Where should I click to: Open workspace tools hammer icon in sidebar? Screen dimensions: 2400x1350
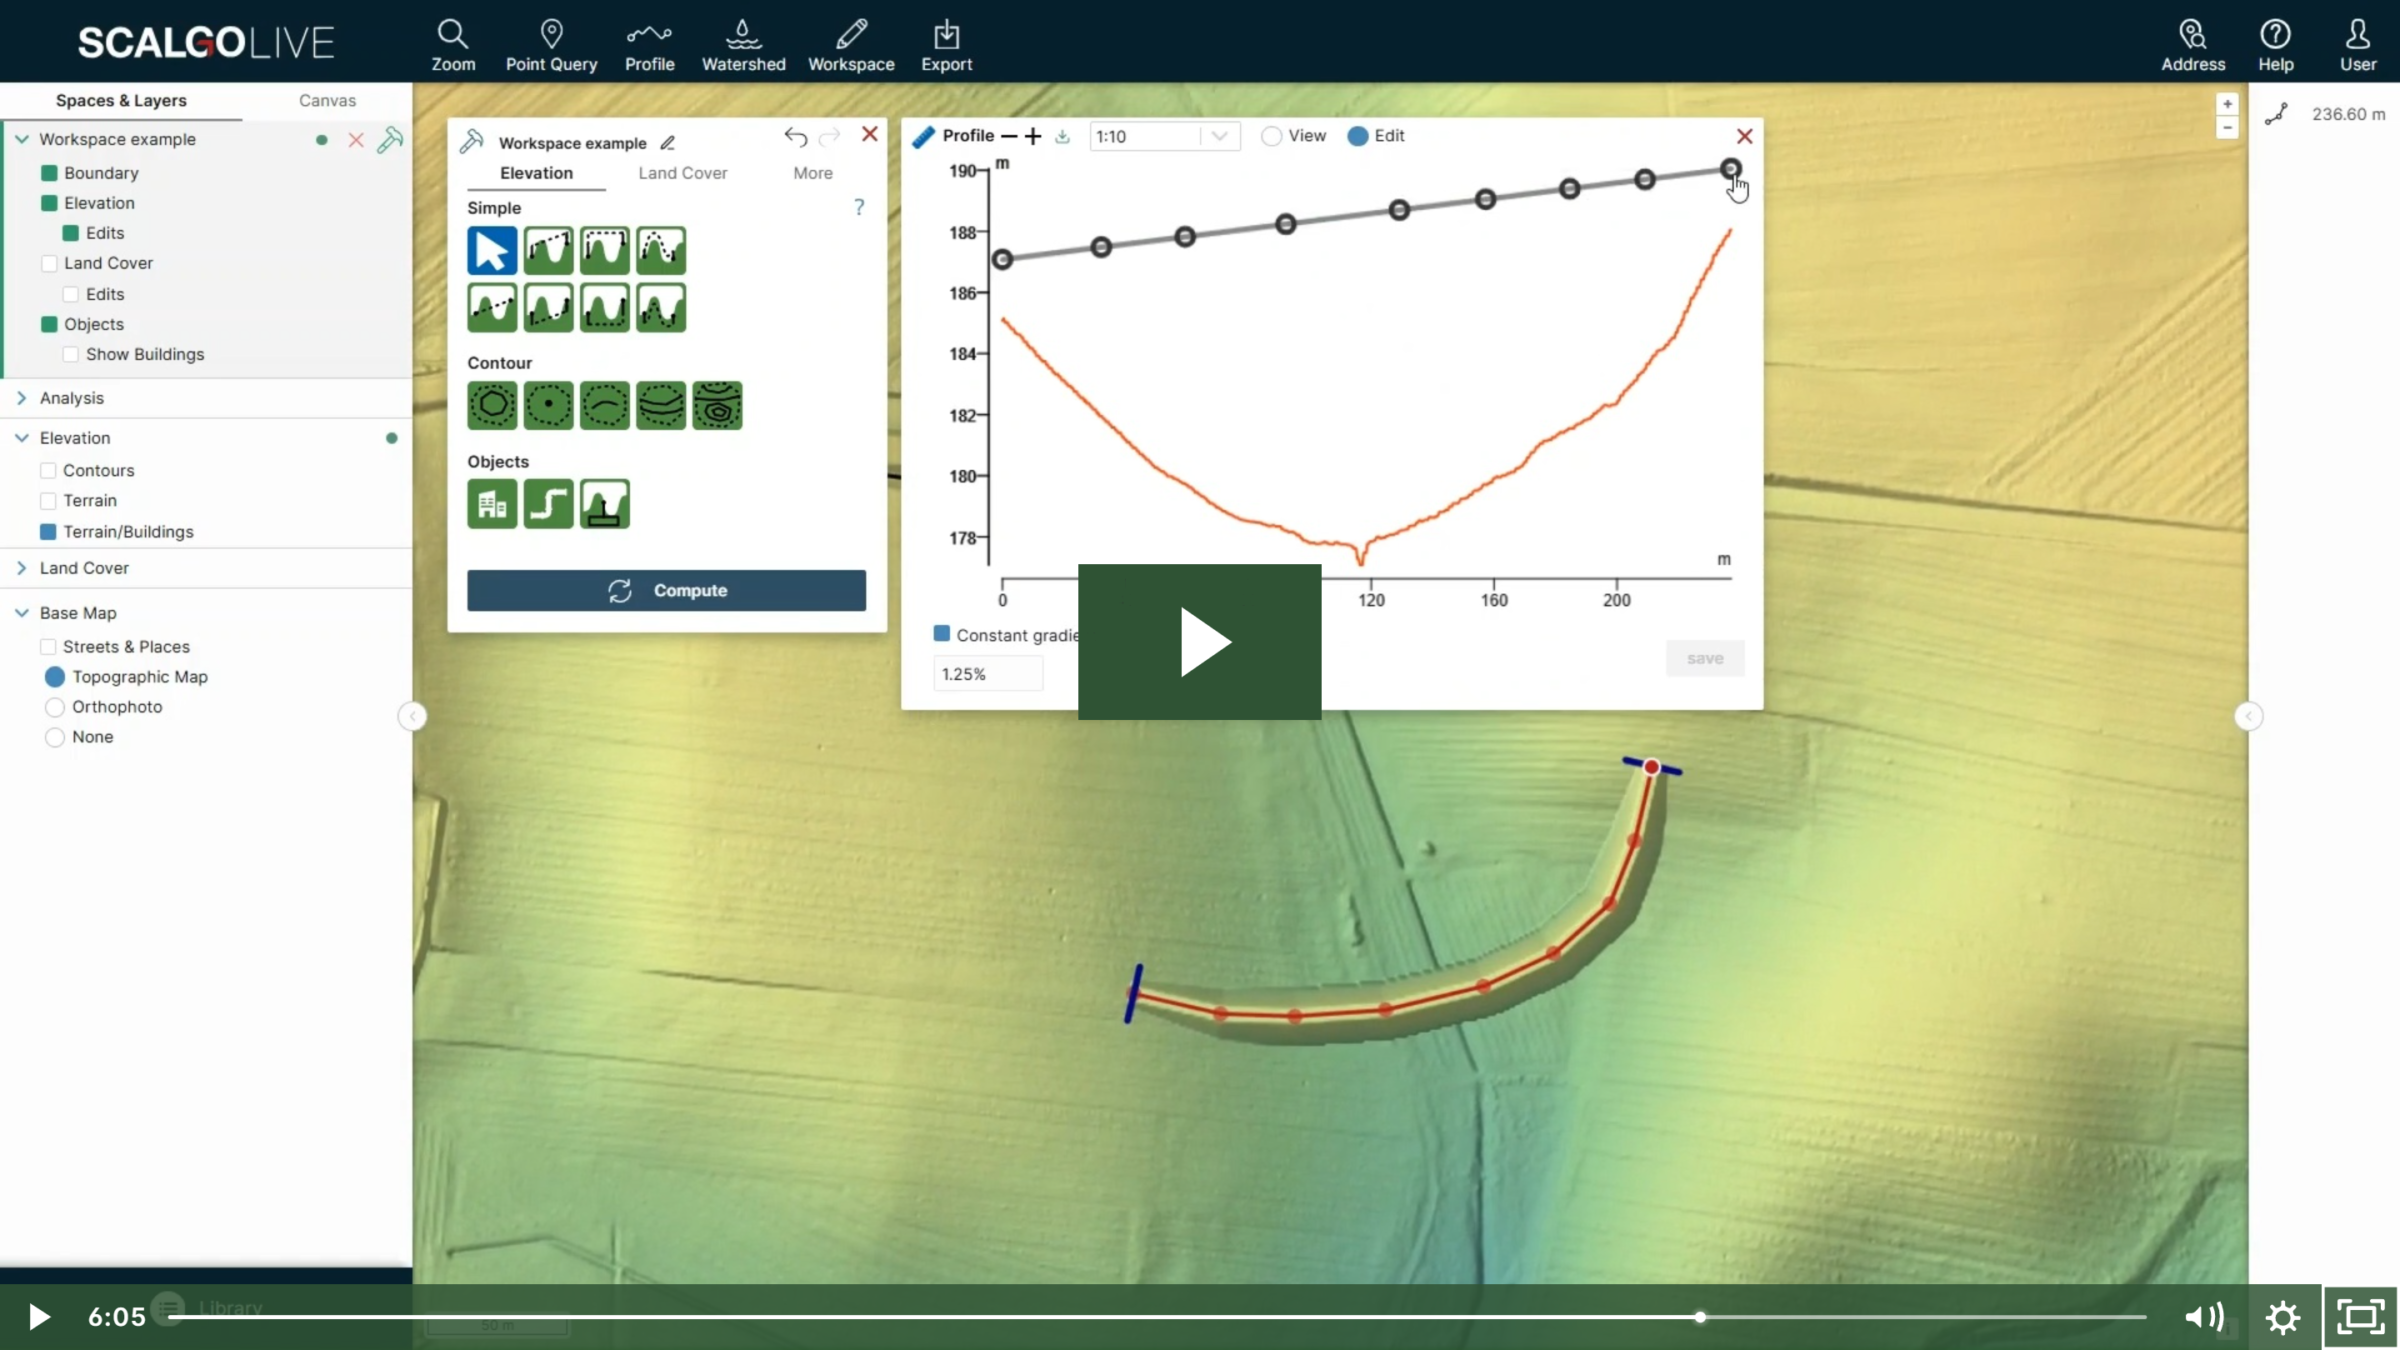[390, 140]
